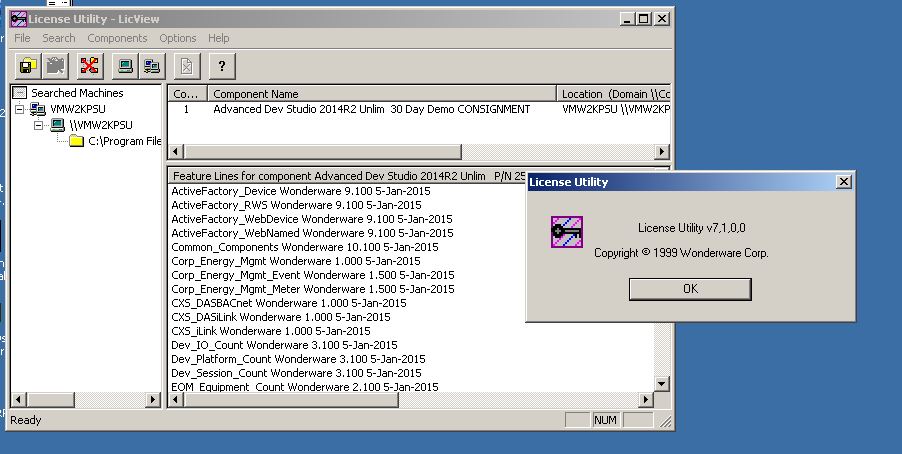Select the Advanced Dev Studio 2014R2 component row

(x=371, y=109)
